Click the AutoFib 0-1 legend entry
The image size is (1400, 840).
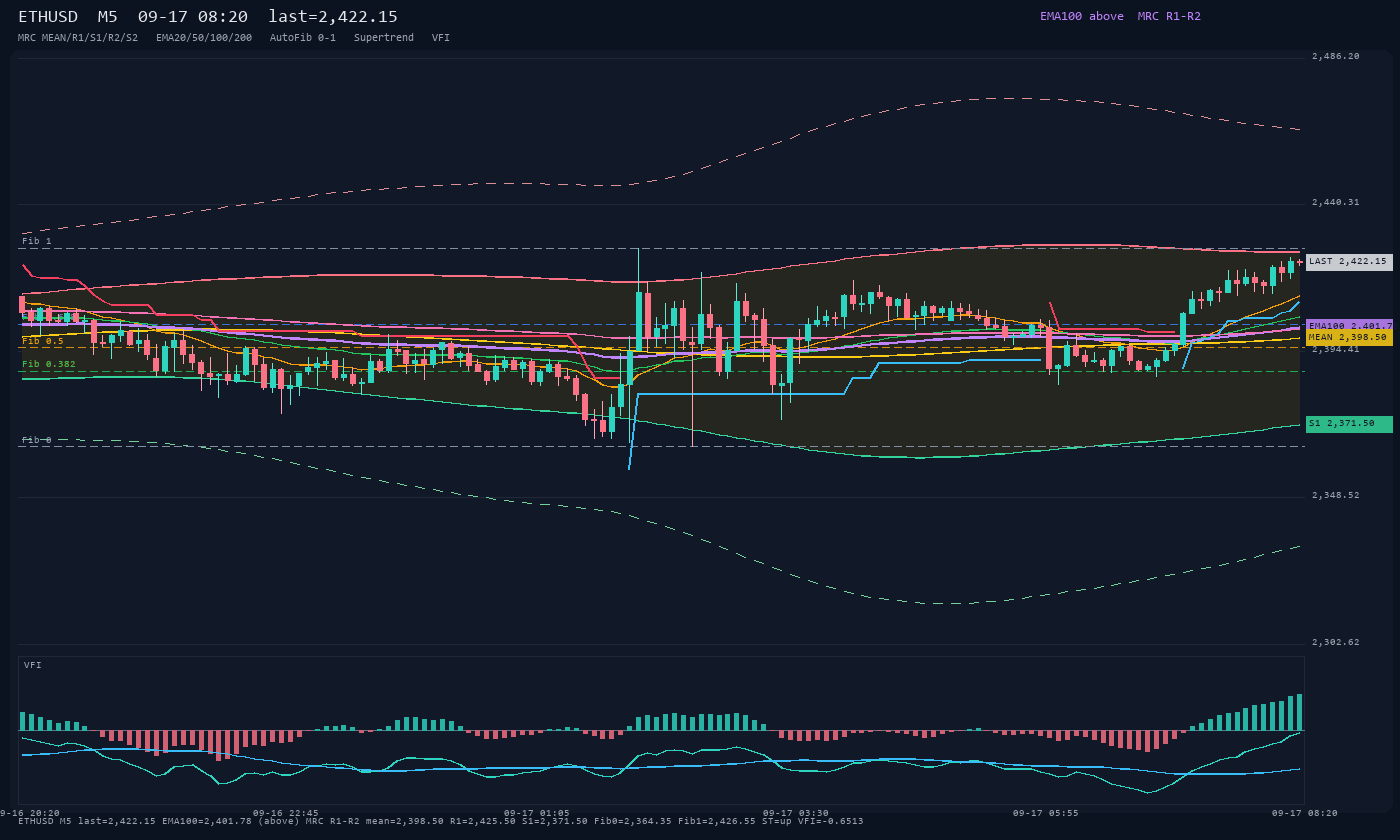pos(303,38)
